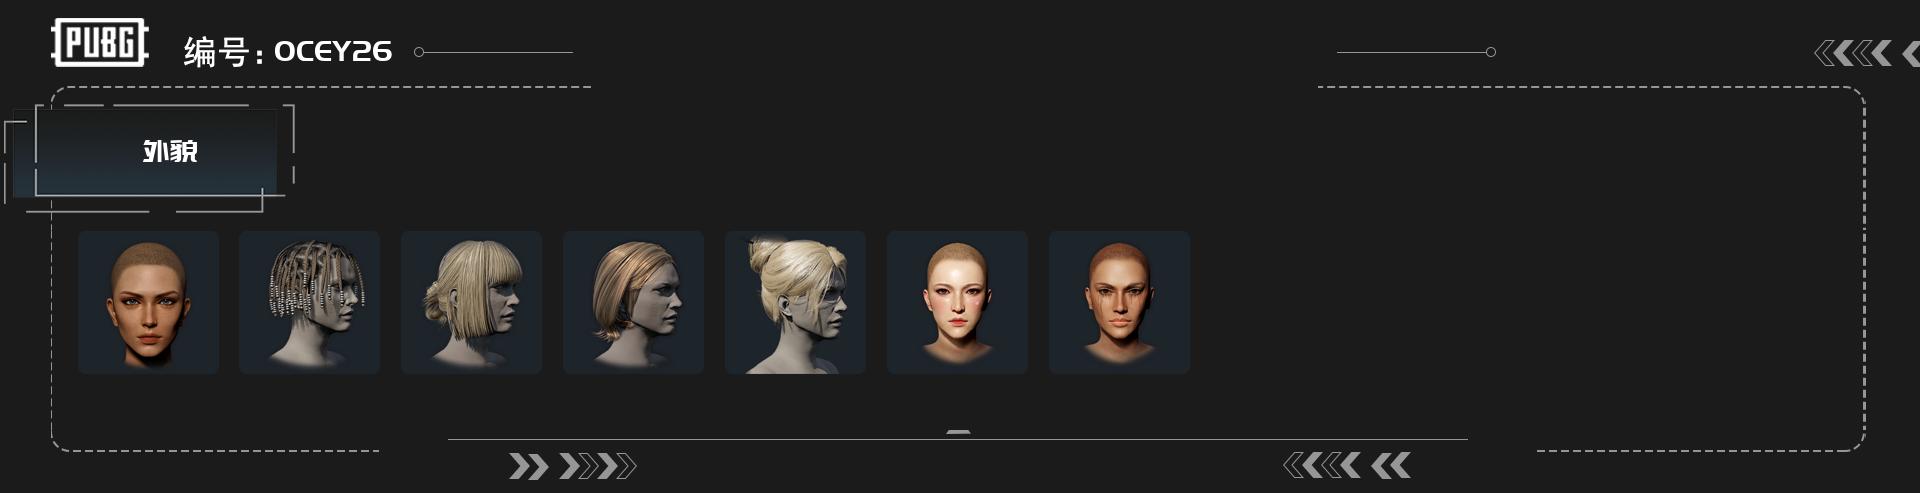The width and height of the screenshot is (1920, 493).
Task: Click the PUBG logo
Action: tap(100, 43)
